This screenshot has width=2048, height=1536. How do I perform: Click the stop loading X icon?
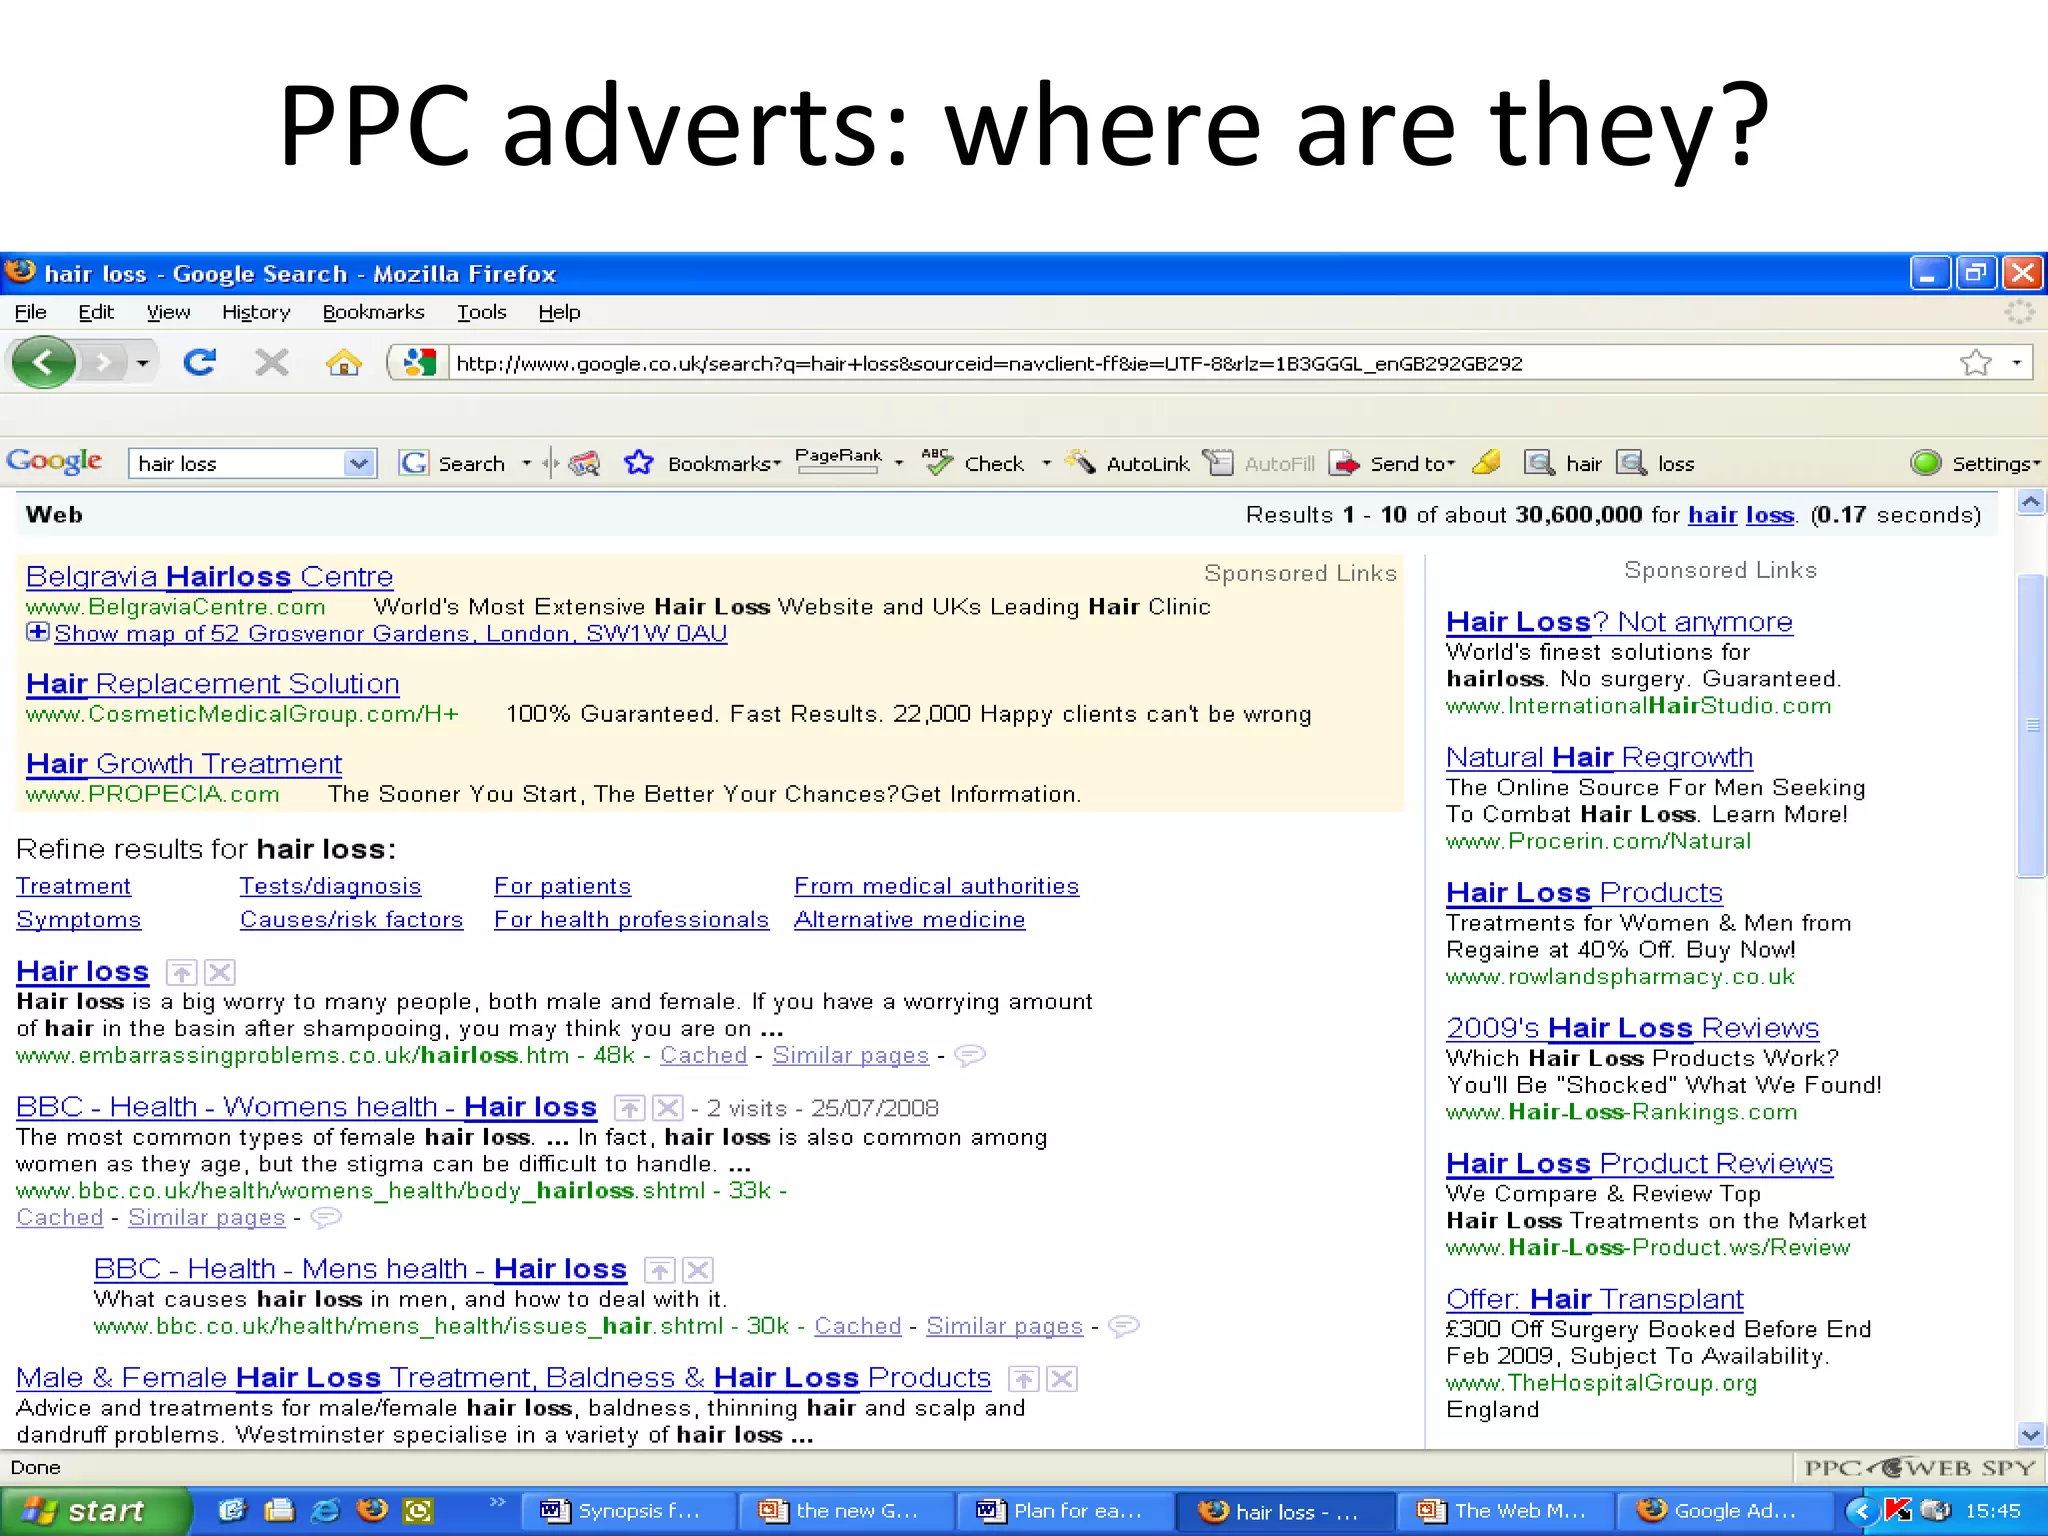tap(271, 362)
